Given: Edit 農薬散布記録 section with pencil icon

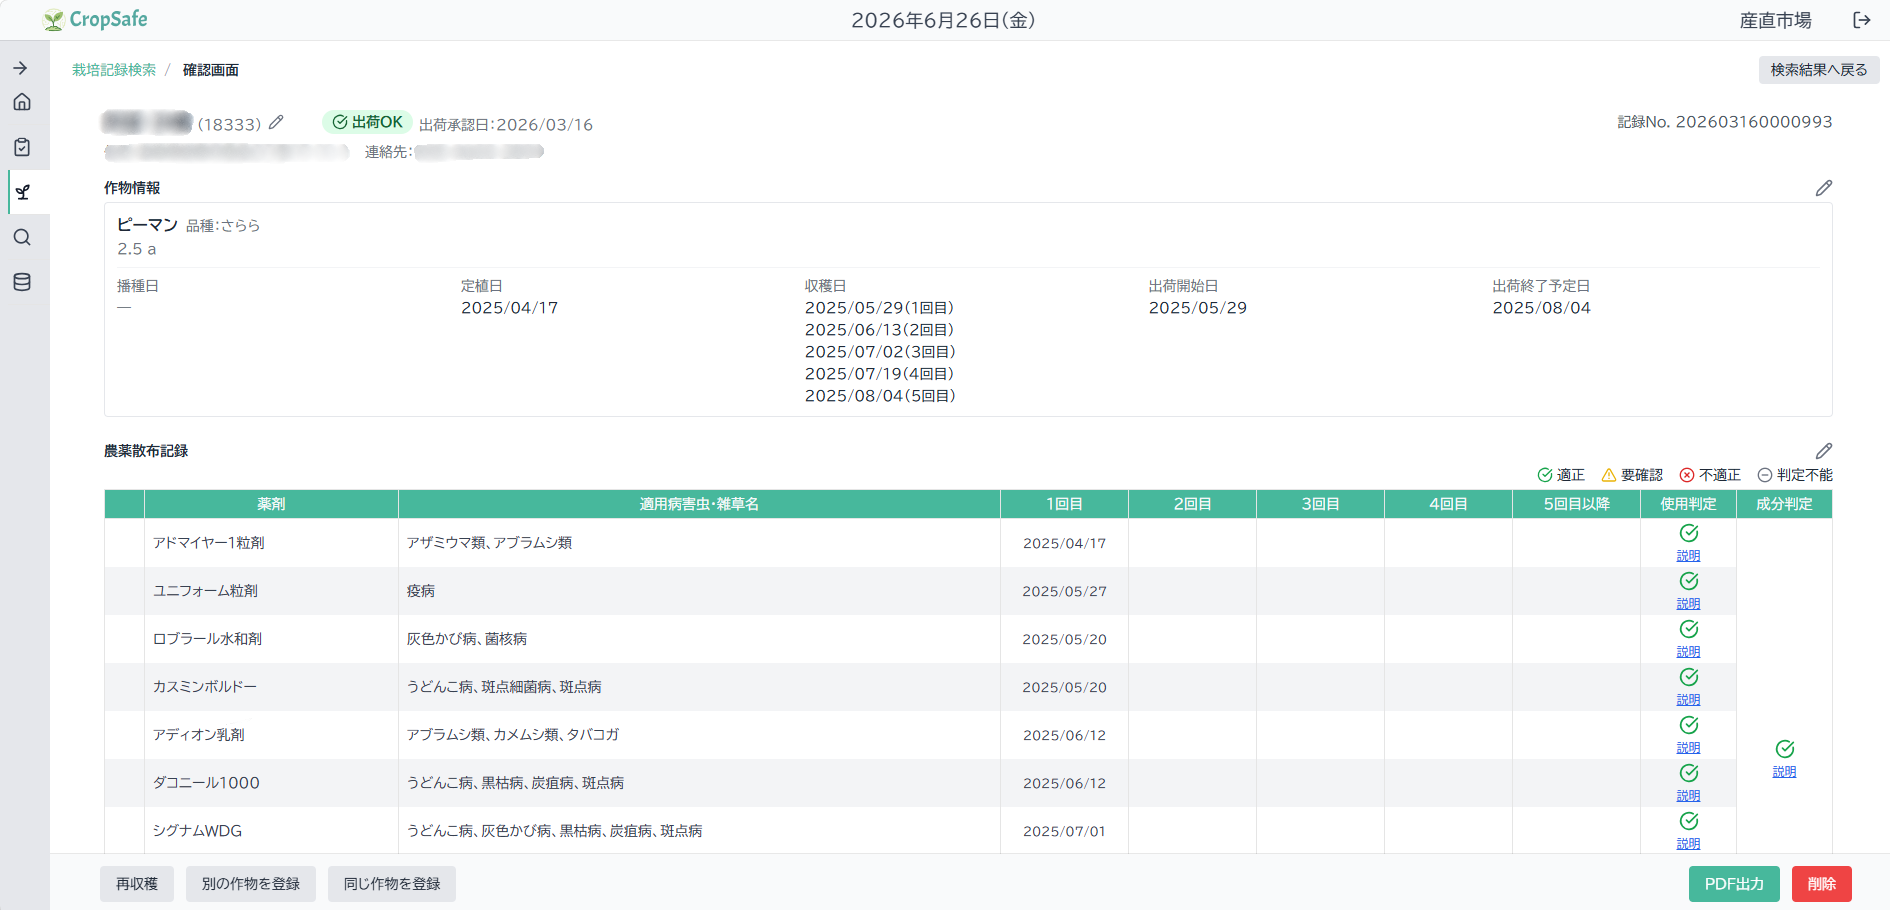Looking at the screenshot, I should (1824, 451).
